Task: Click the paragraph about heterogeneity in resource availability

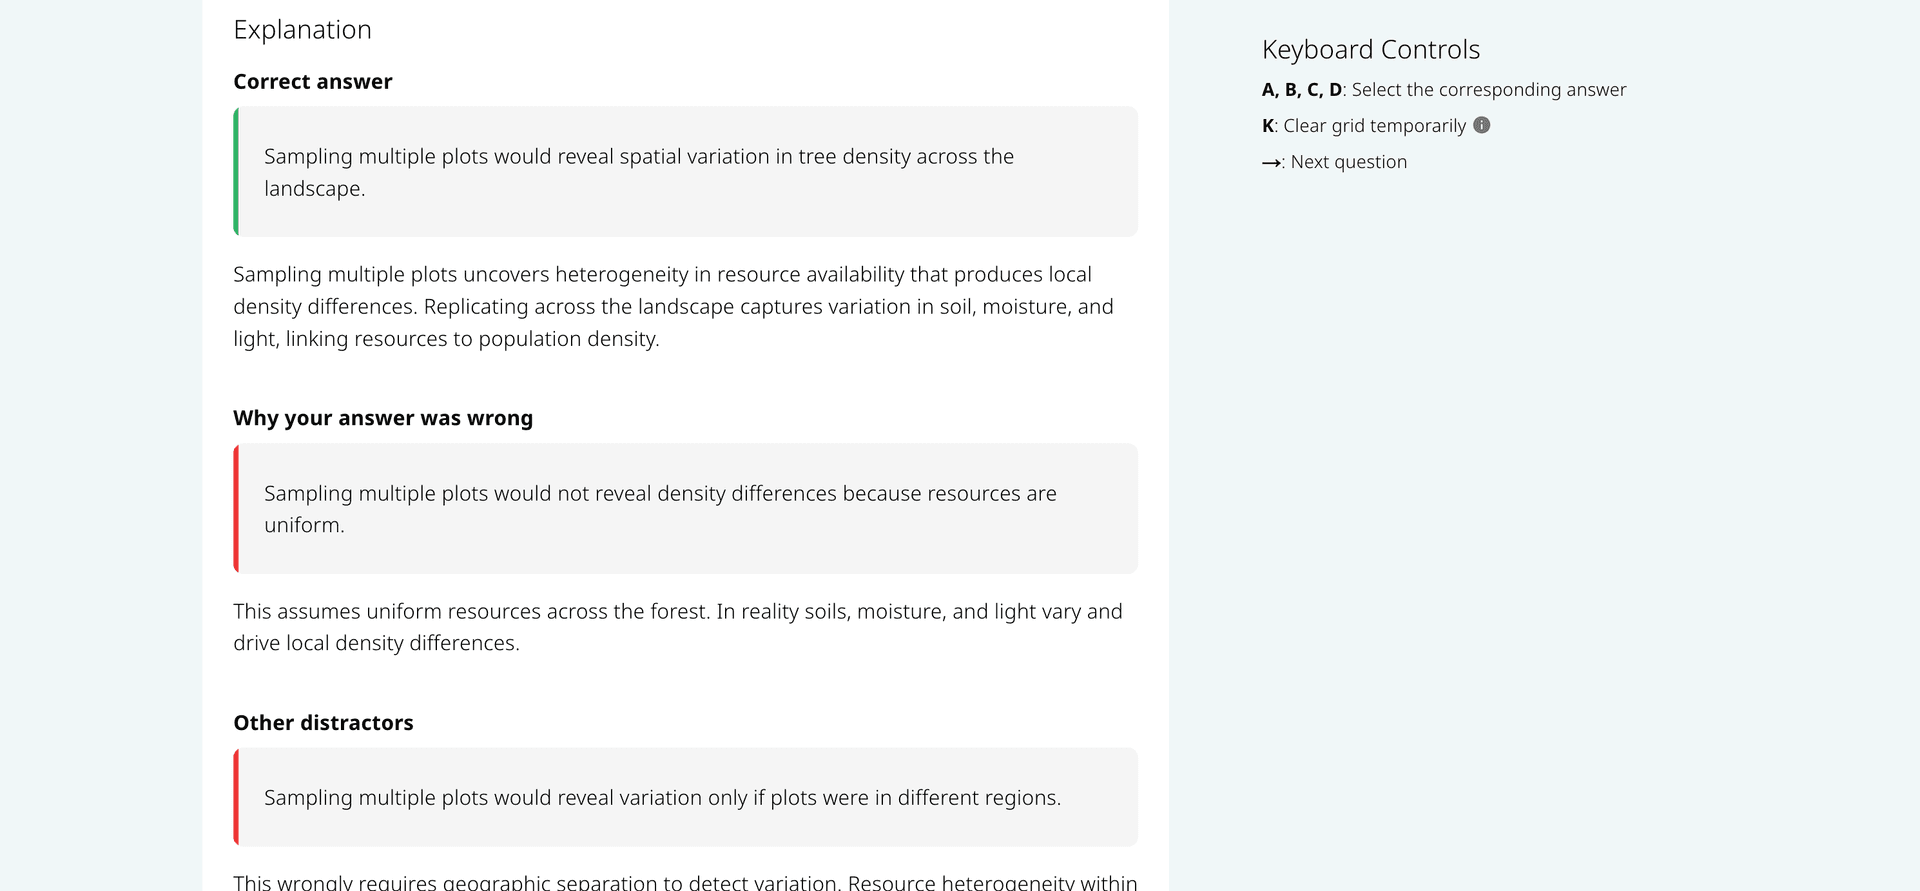Action: point(673,306)
